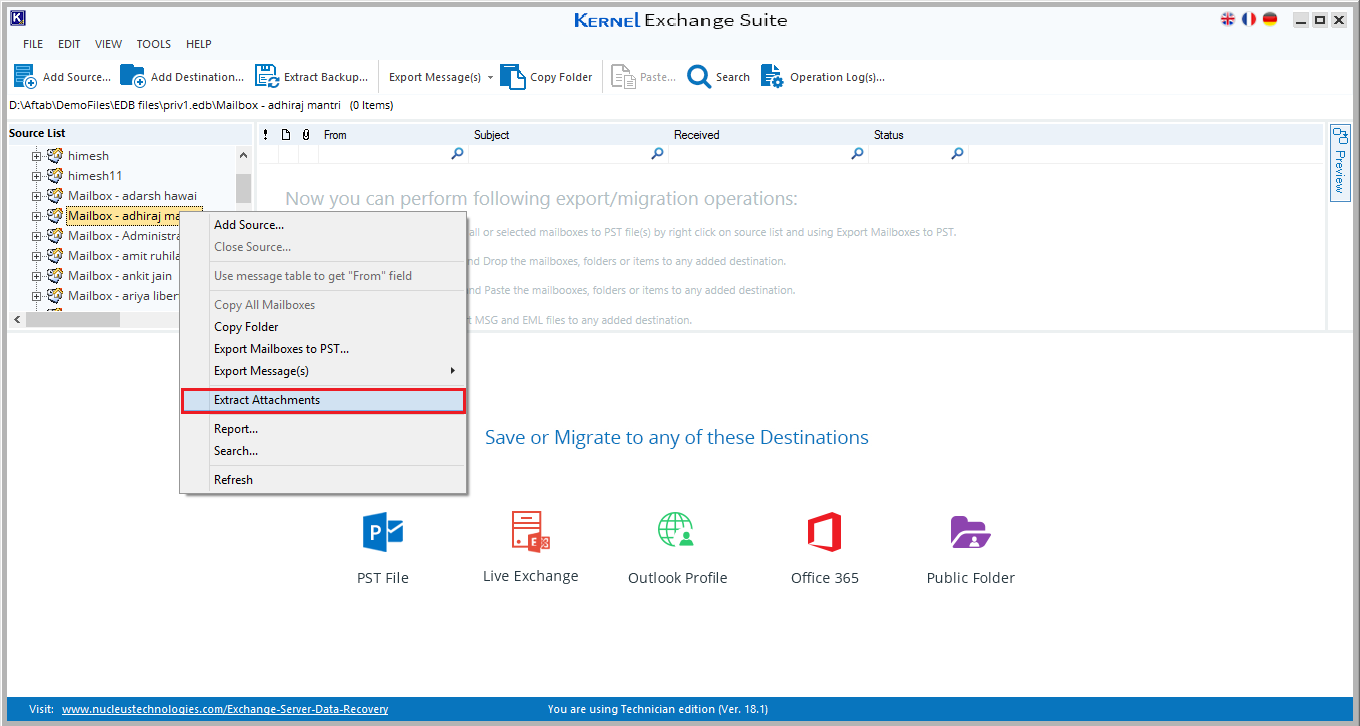Click the Extract Backup toolbar icon
The height and width of the screenshot is (726, 1360).
[267, 76]
